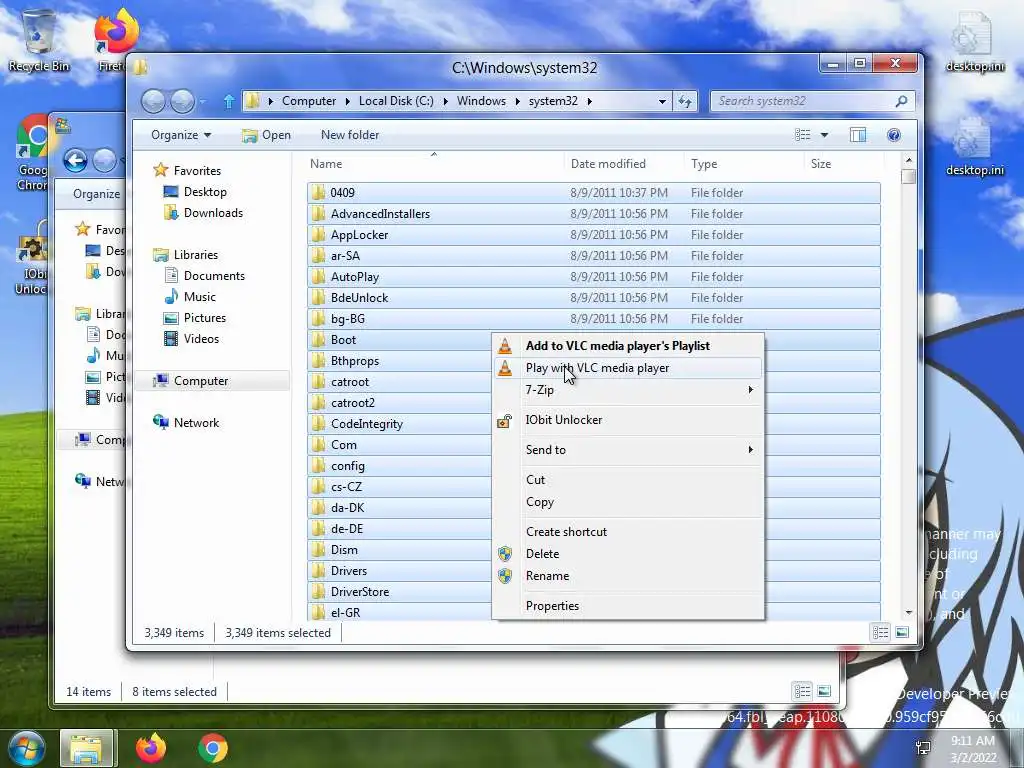Click the Back navigation arrow in system32 window
This screenshot has height=768, width=1024.
coord(154,101)
